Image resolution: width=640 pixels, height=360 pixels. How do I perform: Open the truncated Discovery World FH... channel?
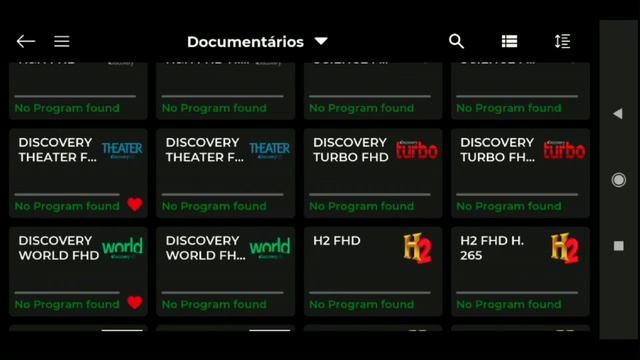(x=225, y=271)
